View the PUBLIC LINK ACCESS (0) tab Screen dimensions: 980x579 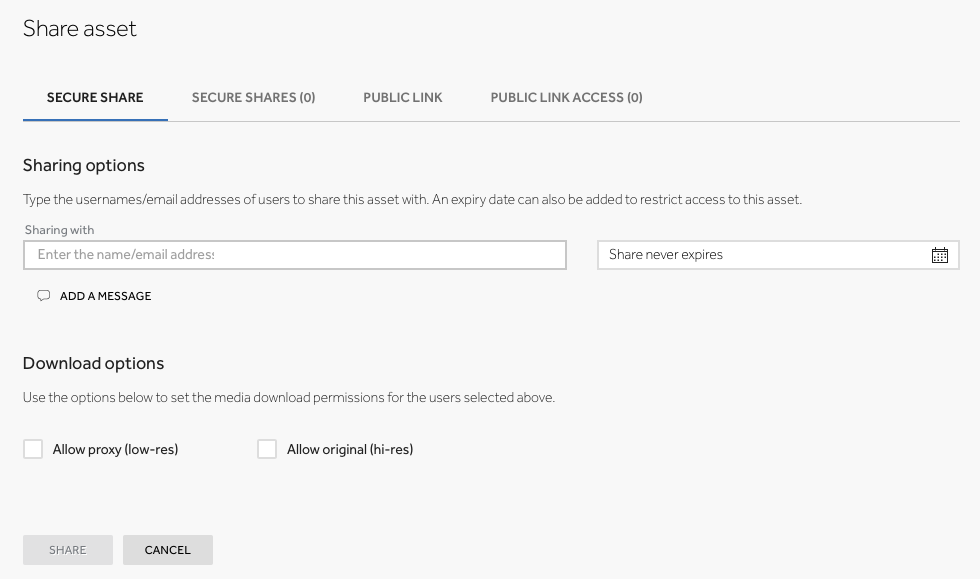[x=566, y=97]
